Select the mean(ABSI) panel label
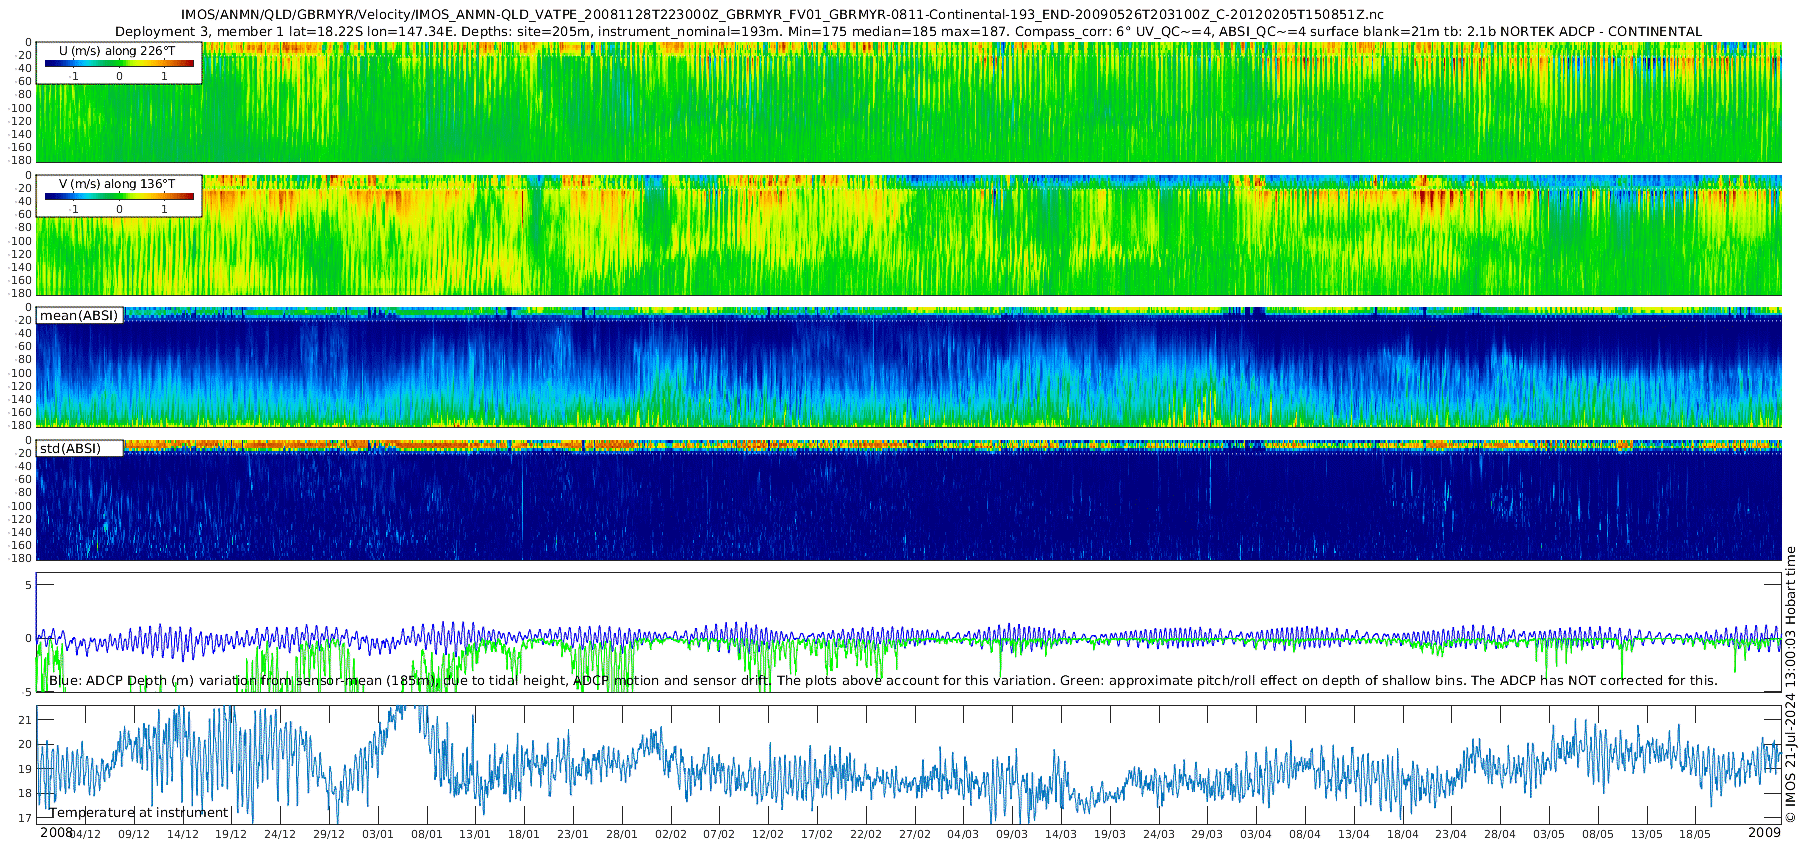This screenshot has height=850, width=1800. coord(79,315)
